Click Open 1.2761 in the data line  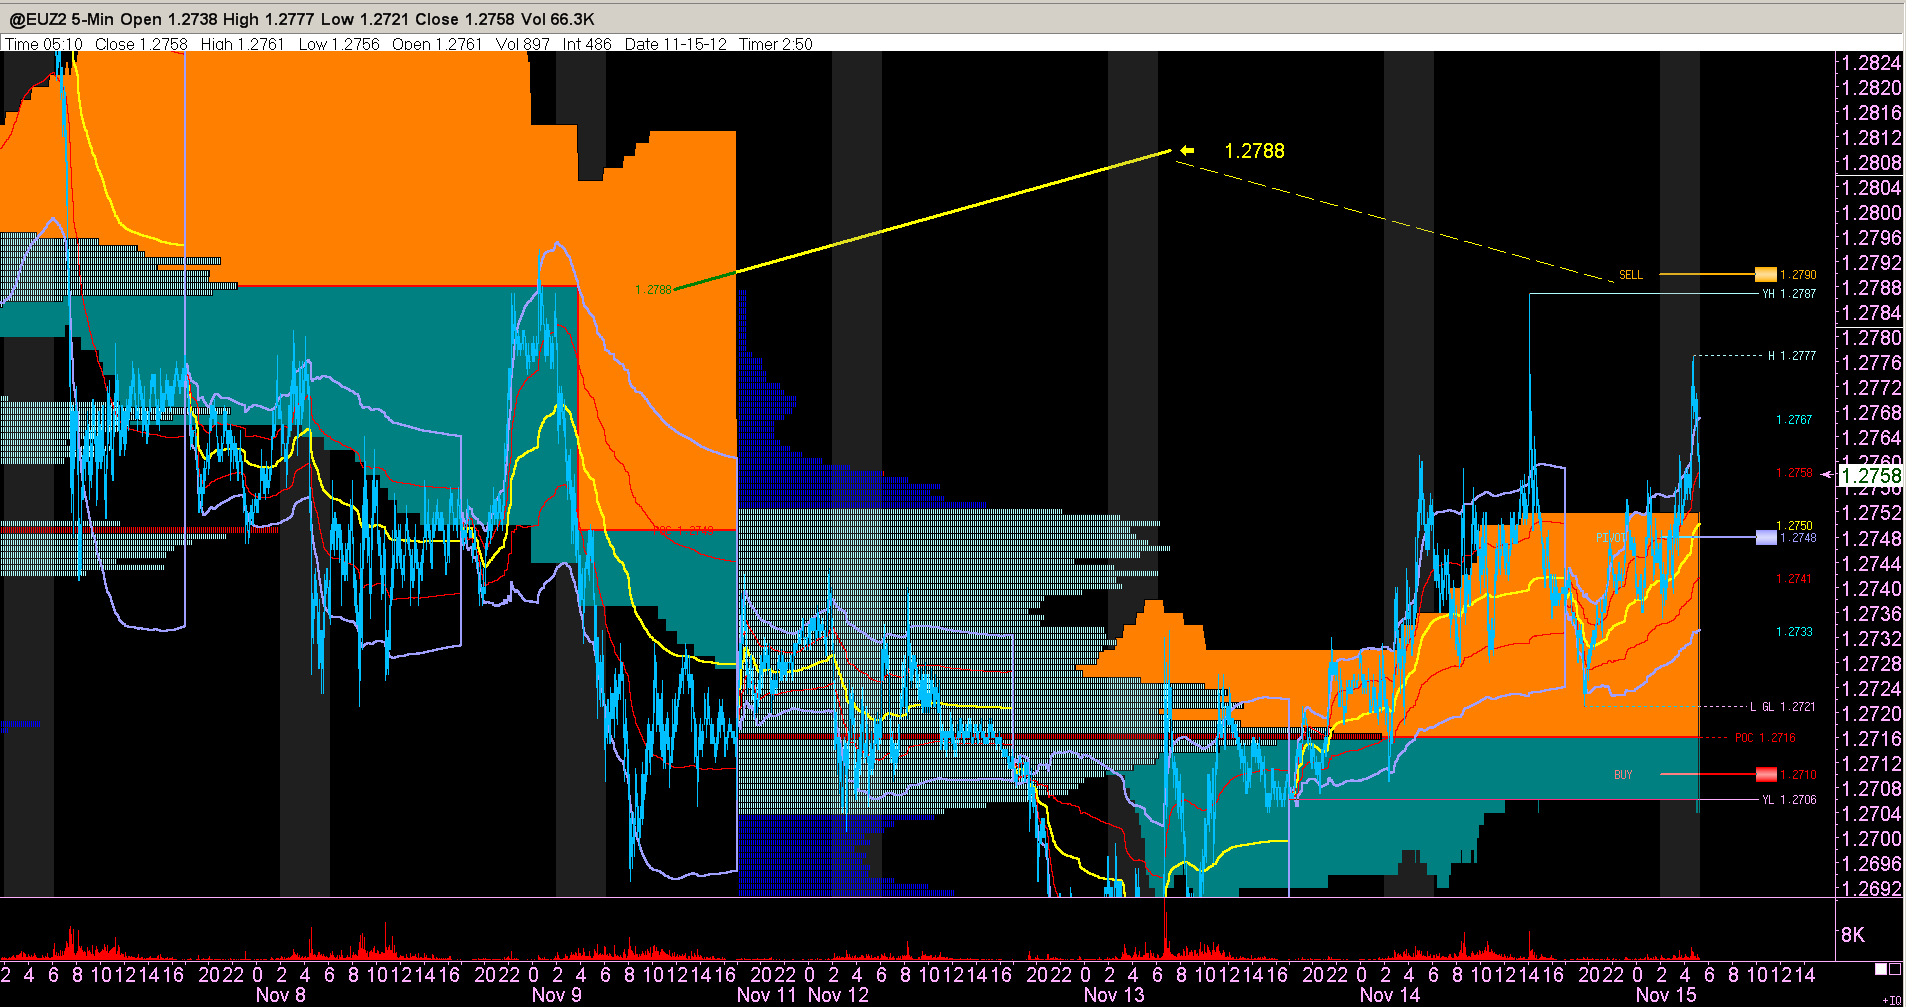point(437,44)
